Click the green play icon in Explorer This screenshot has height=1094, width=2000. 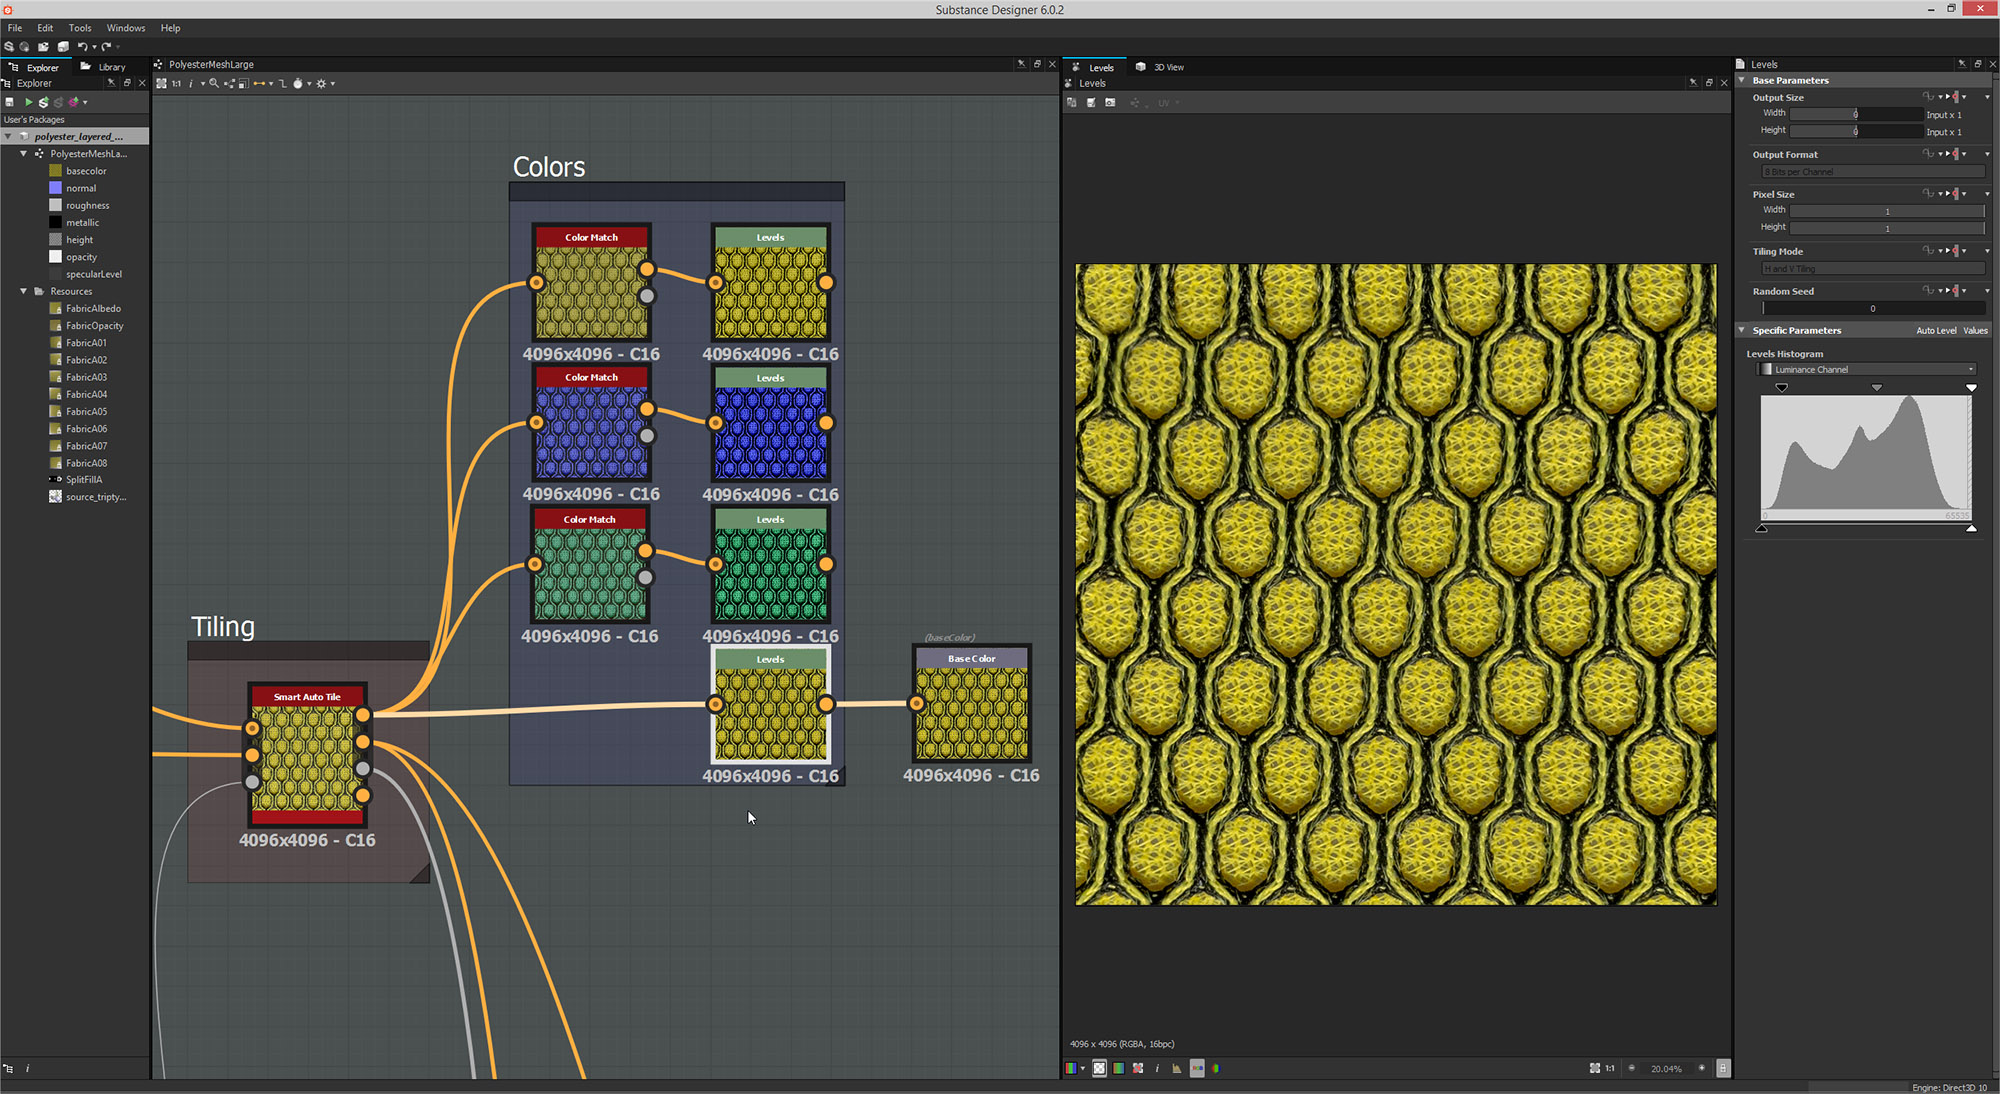click(x=28, y=102)
